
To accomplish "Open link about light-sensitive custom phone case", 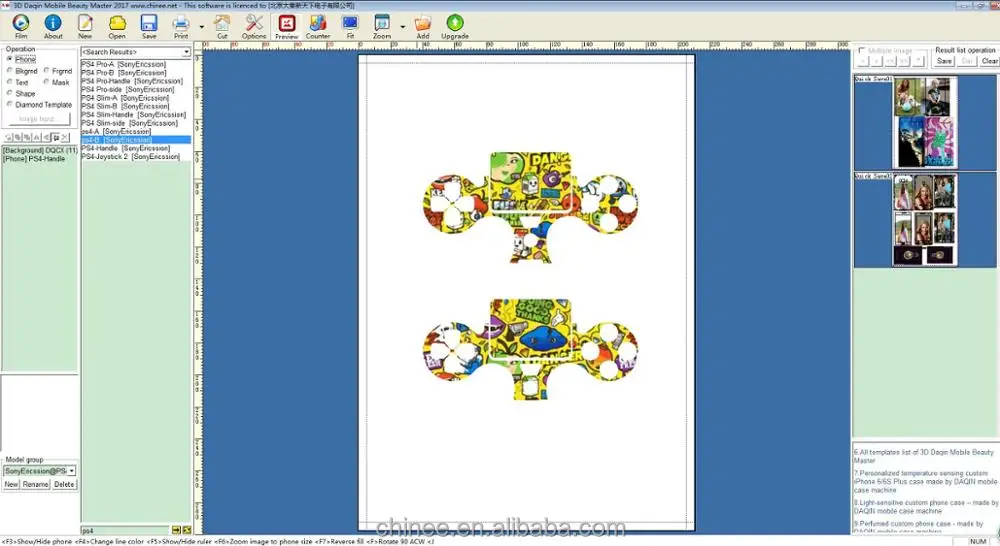I will [x=926, y=507].
